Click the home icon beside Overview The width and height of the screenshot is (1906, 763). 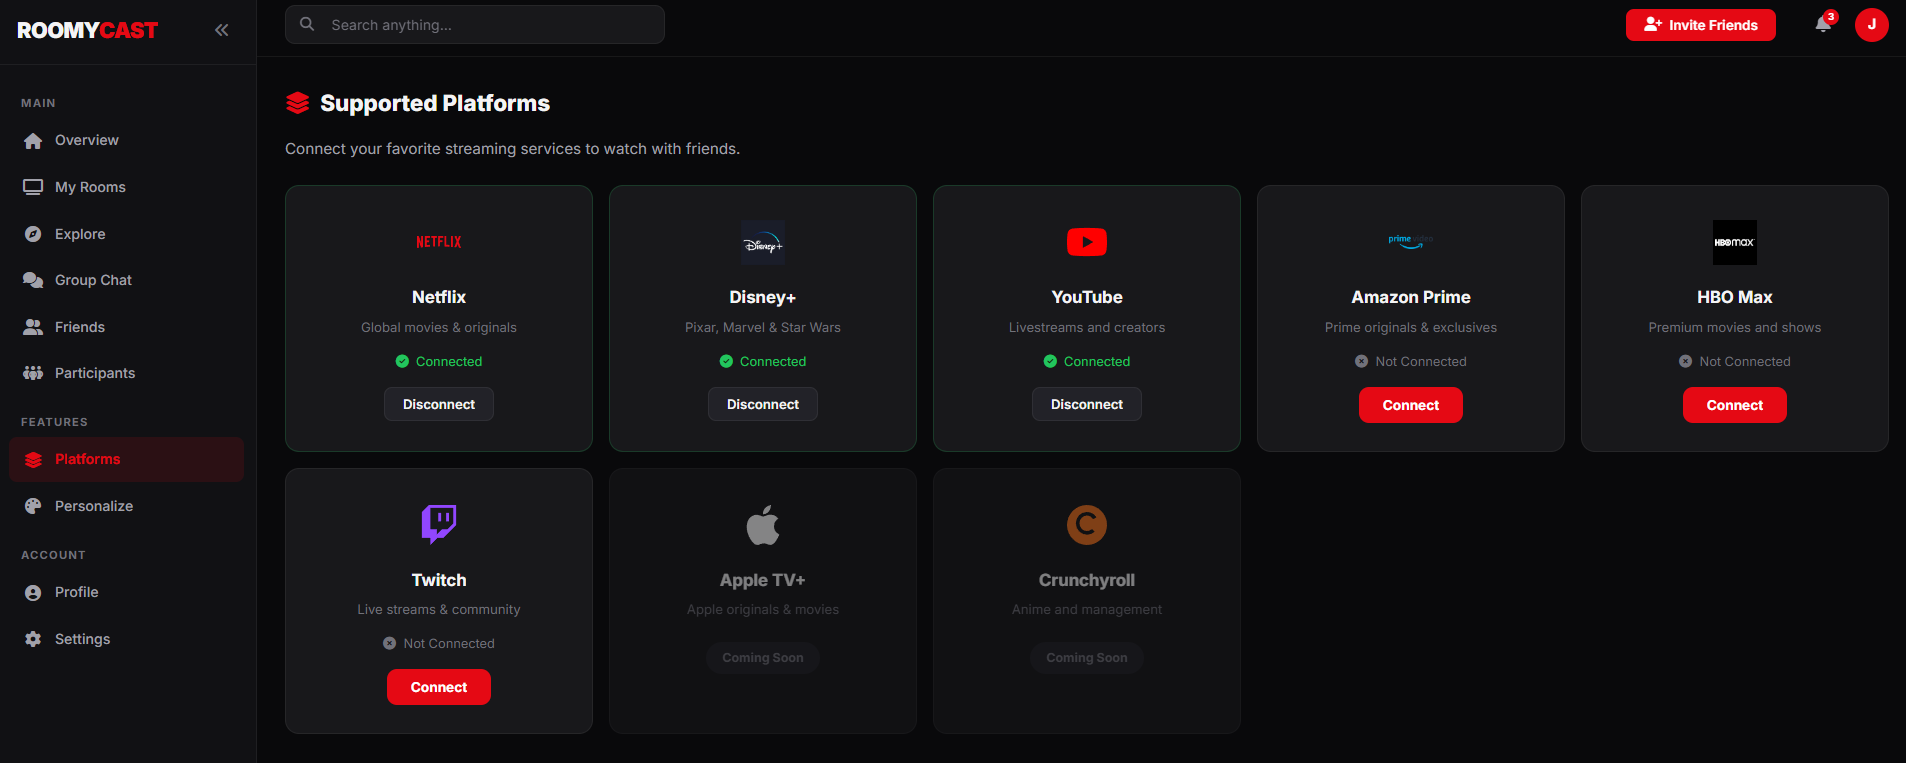[33, 140]
